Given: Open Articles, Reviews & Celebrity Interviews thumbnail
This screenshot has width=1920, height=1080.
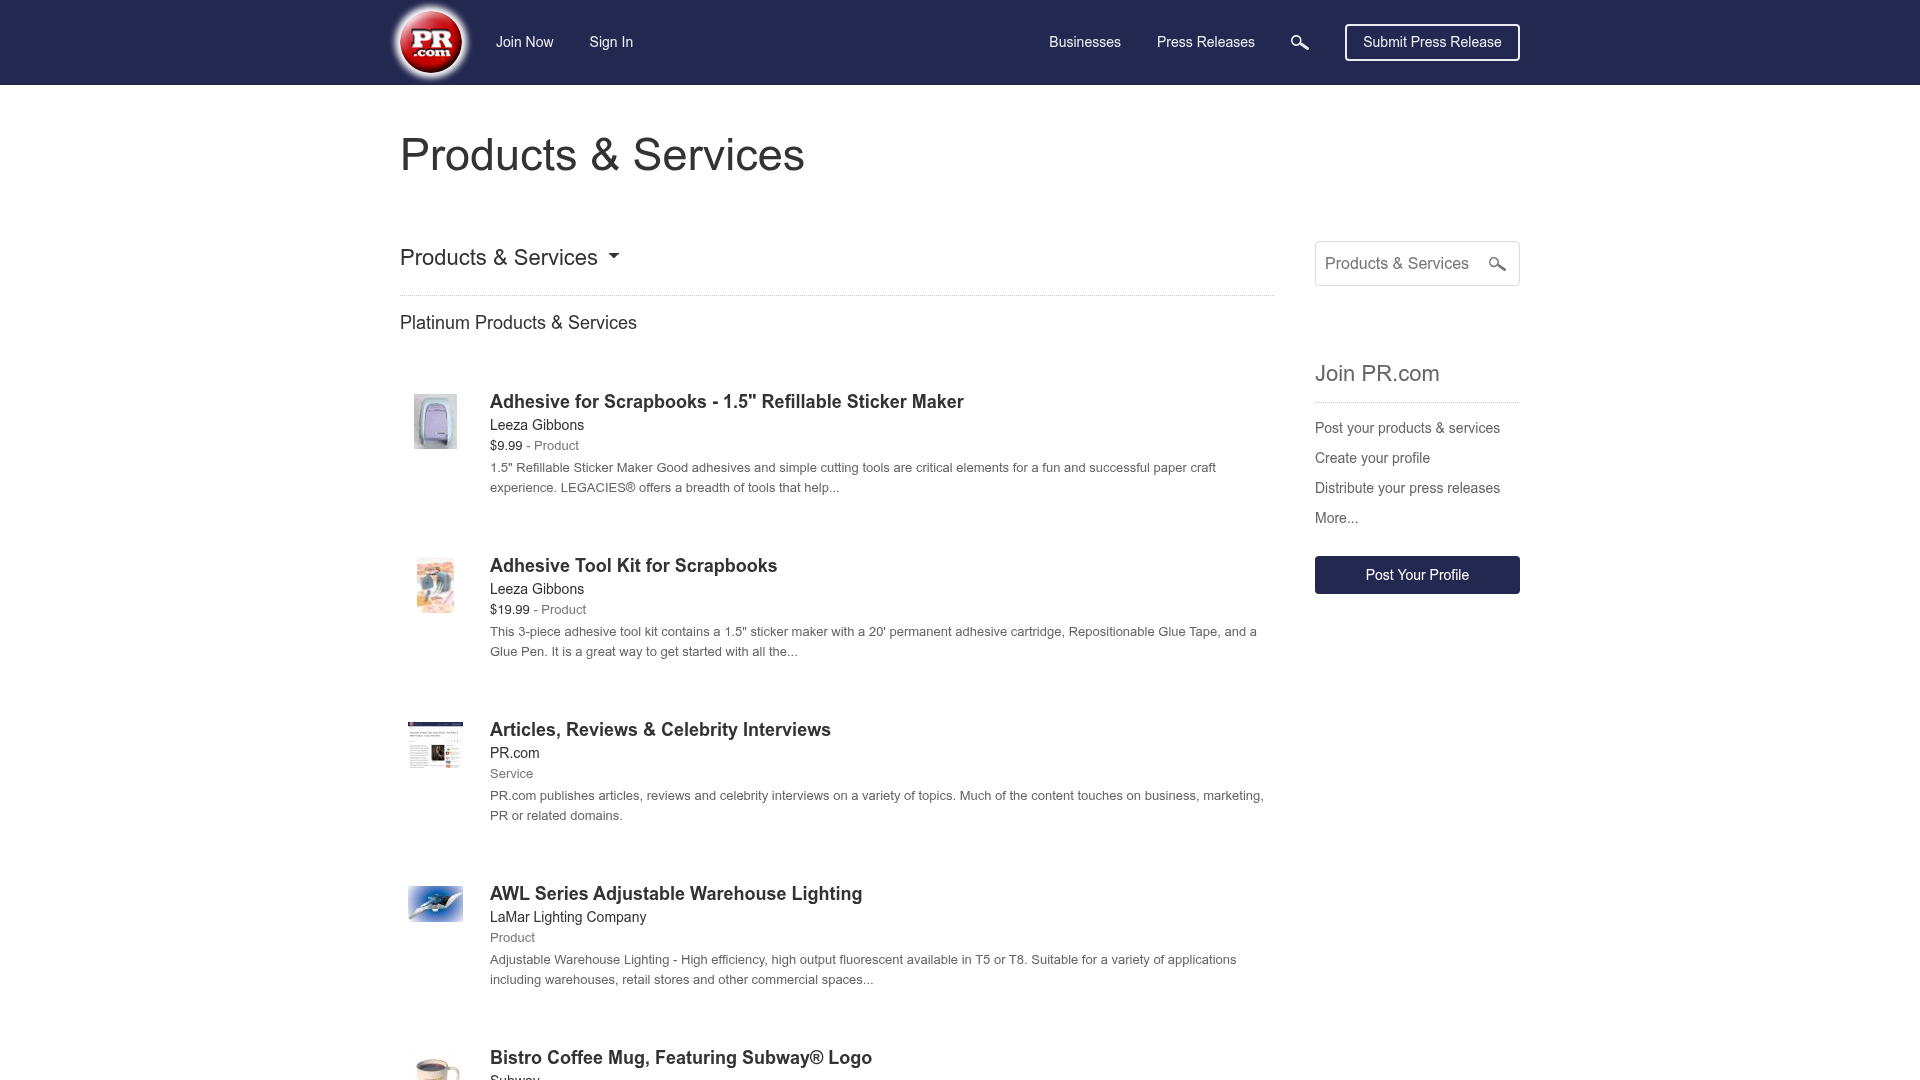Looking at the screenshot, I should pos(435,745).
